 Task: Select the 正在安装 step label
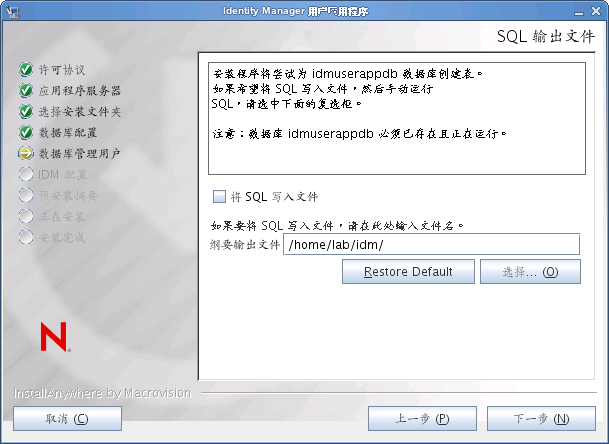(62, 217)
